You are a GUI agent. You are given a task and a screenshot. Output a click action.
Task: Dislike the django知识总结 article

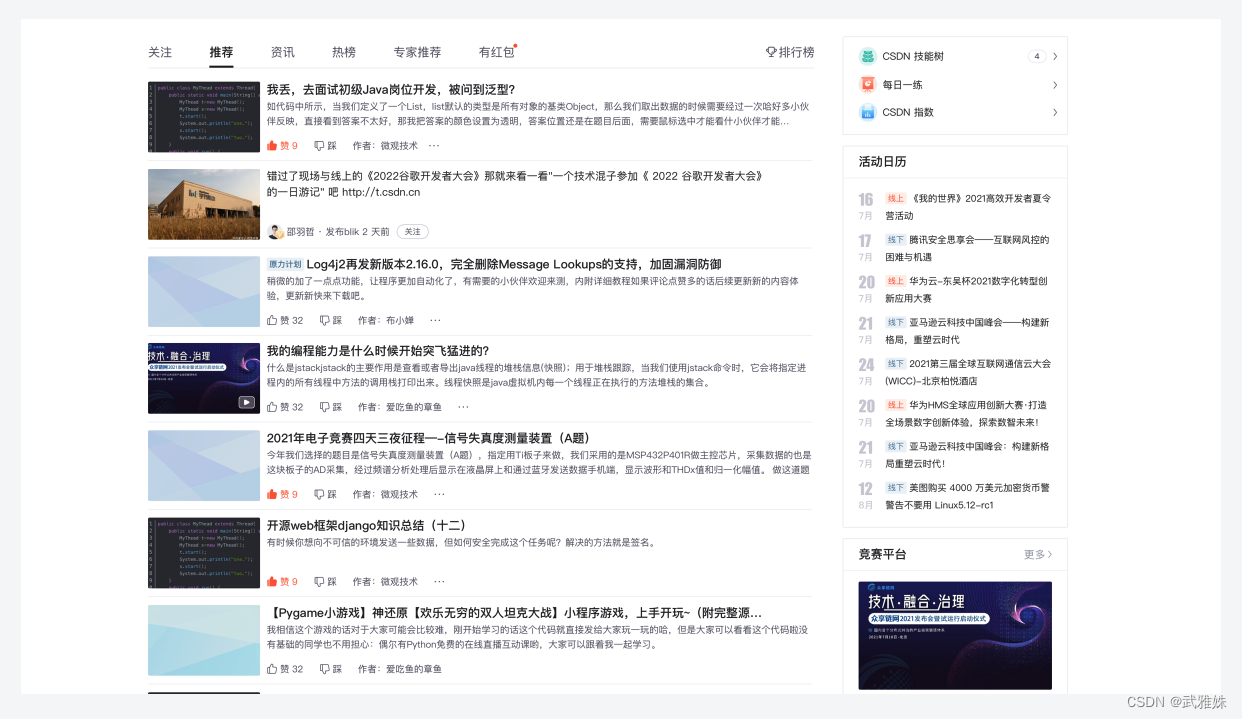[325, 581]
